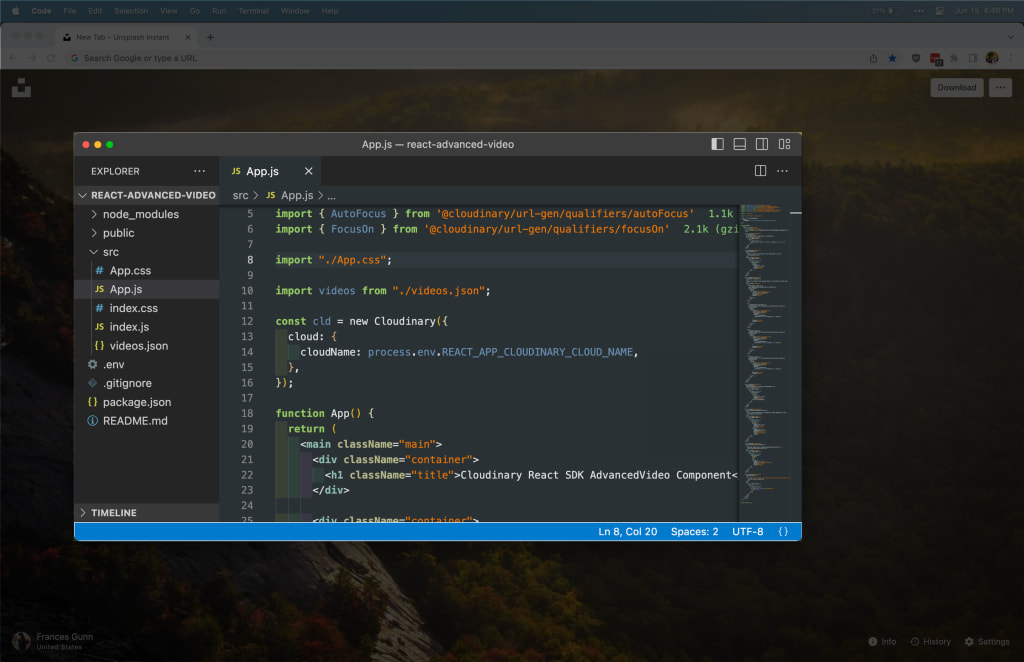Click the Download button in browser page
Screen dimensions: 1024x662
(956, 87)
